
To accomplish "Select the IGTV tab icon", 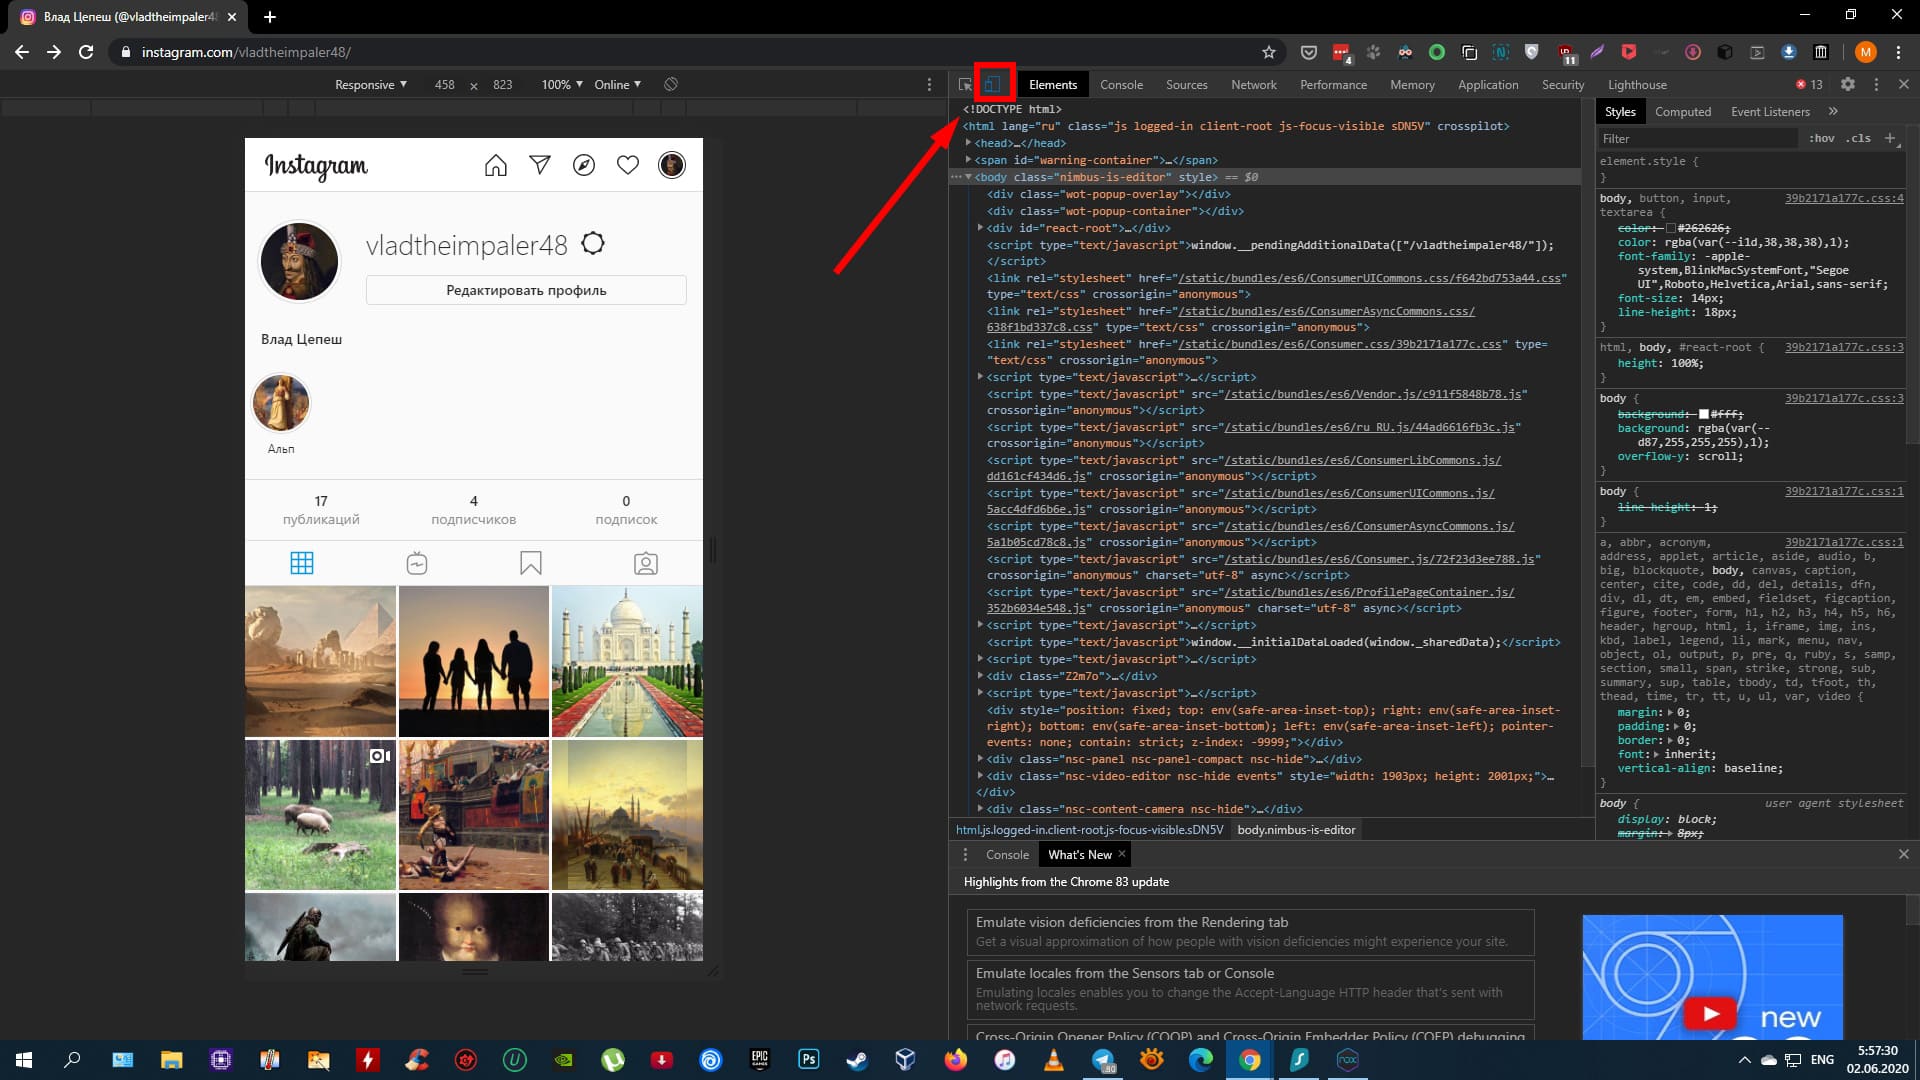I will pos(417,563).
